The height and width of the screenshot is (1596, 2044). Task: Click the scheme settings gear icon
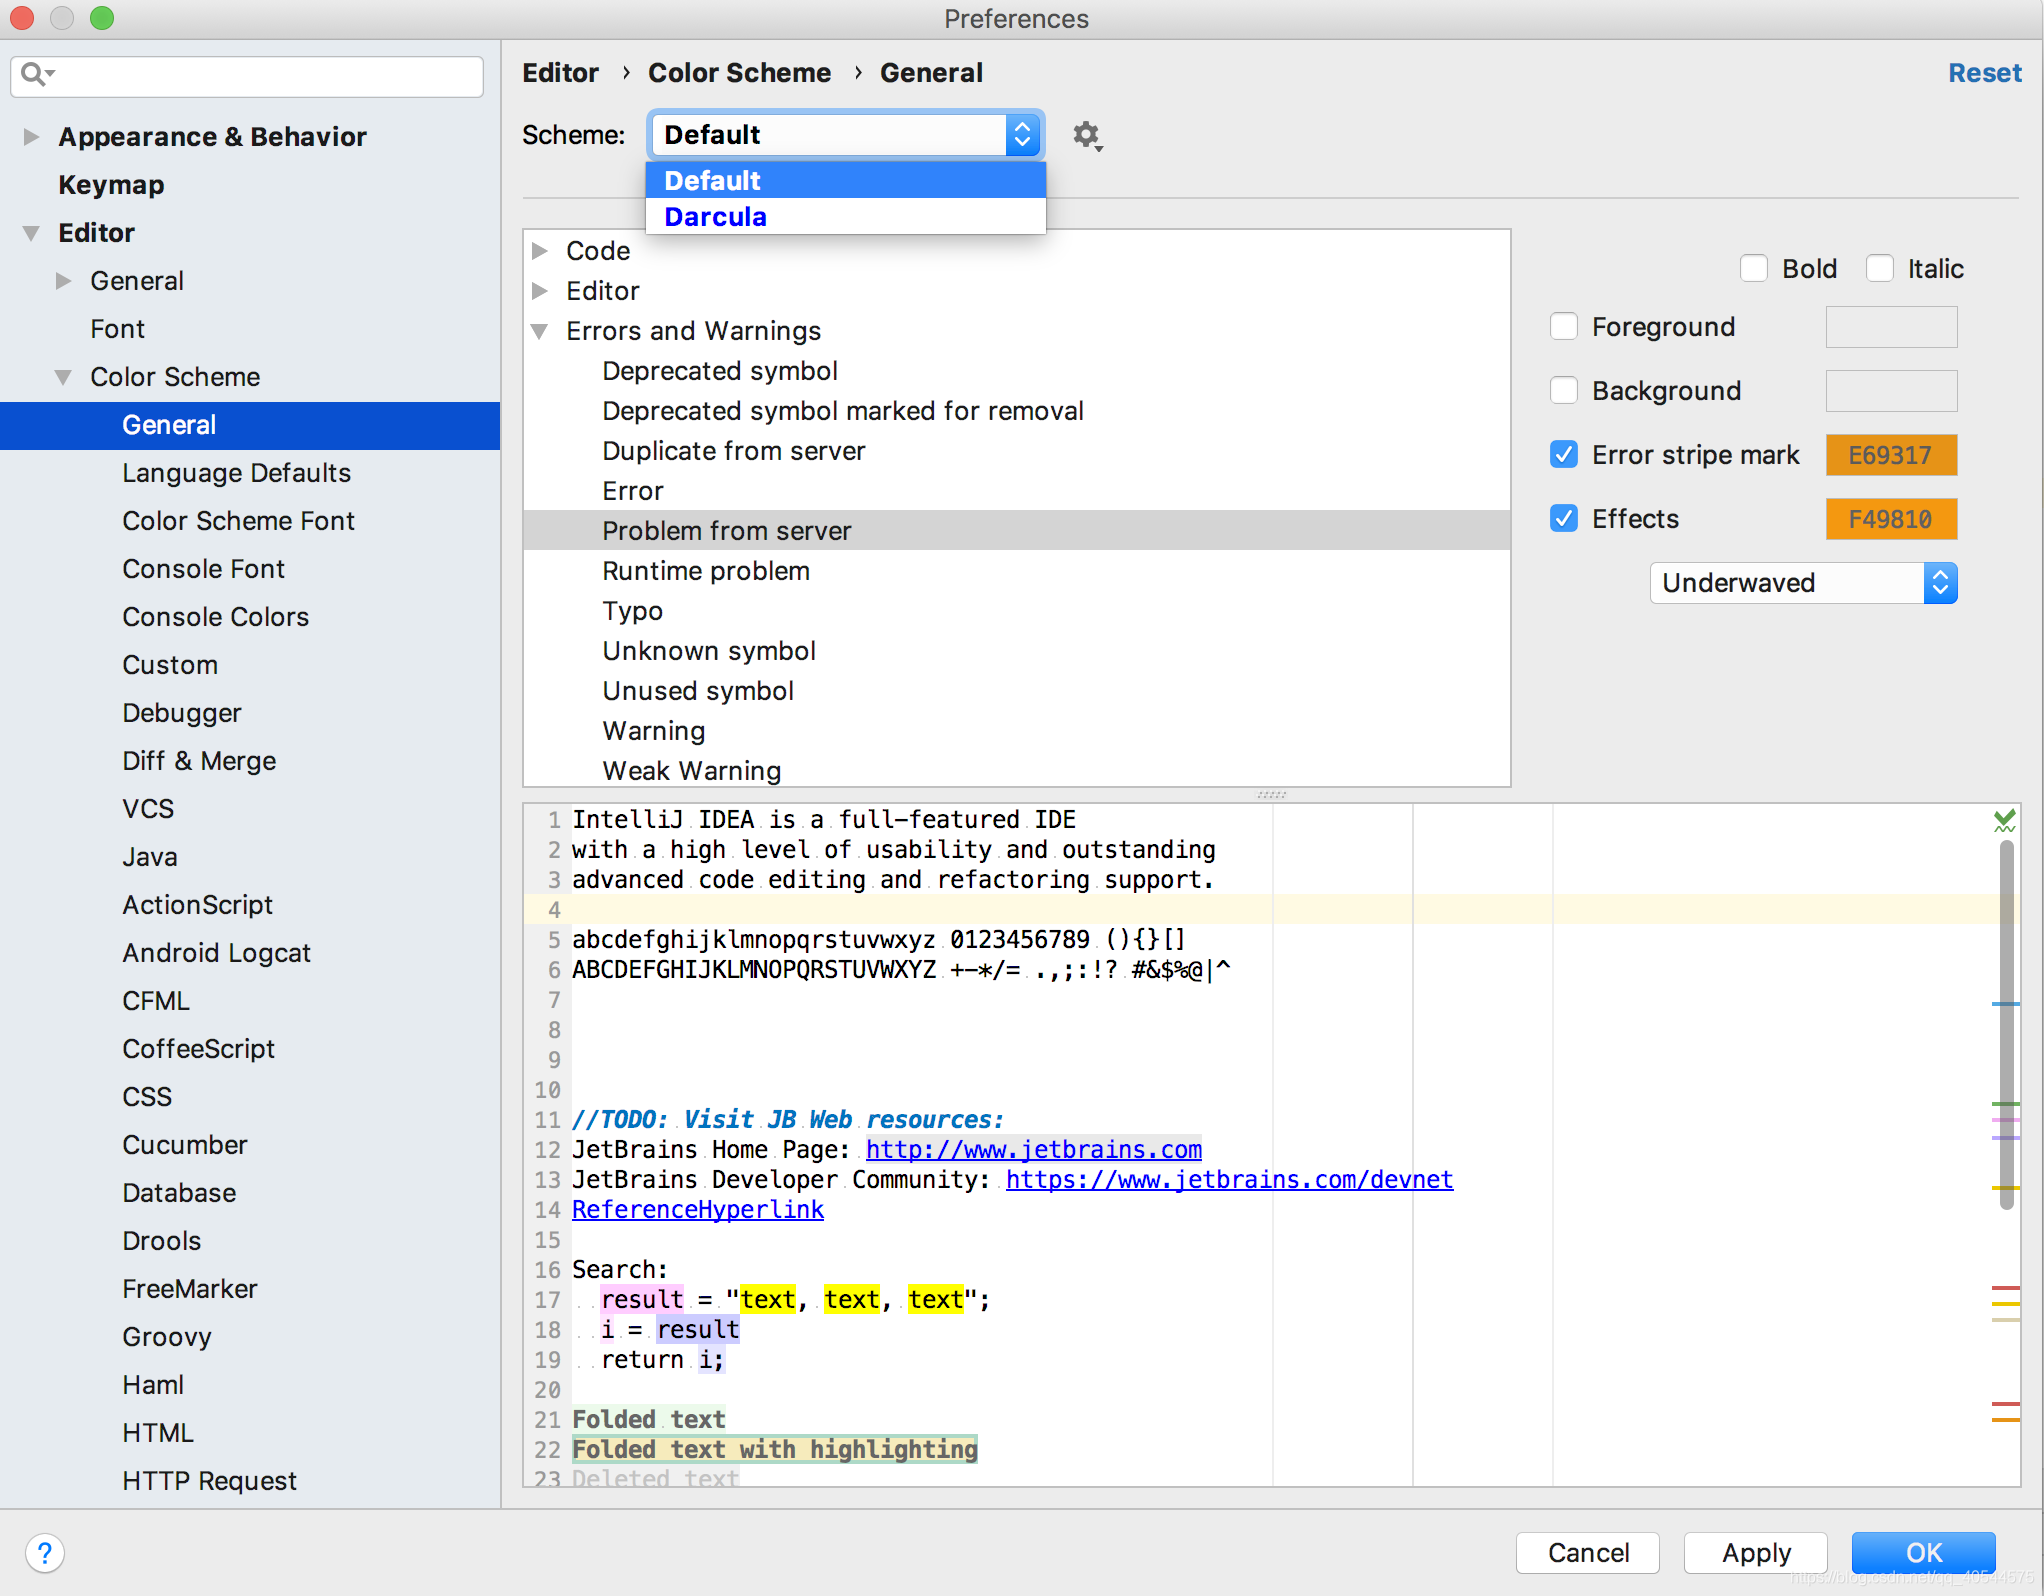tap(1087, 135)
